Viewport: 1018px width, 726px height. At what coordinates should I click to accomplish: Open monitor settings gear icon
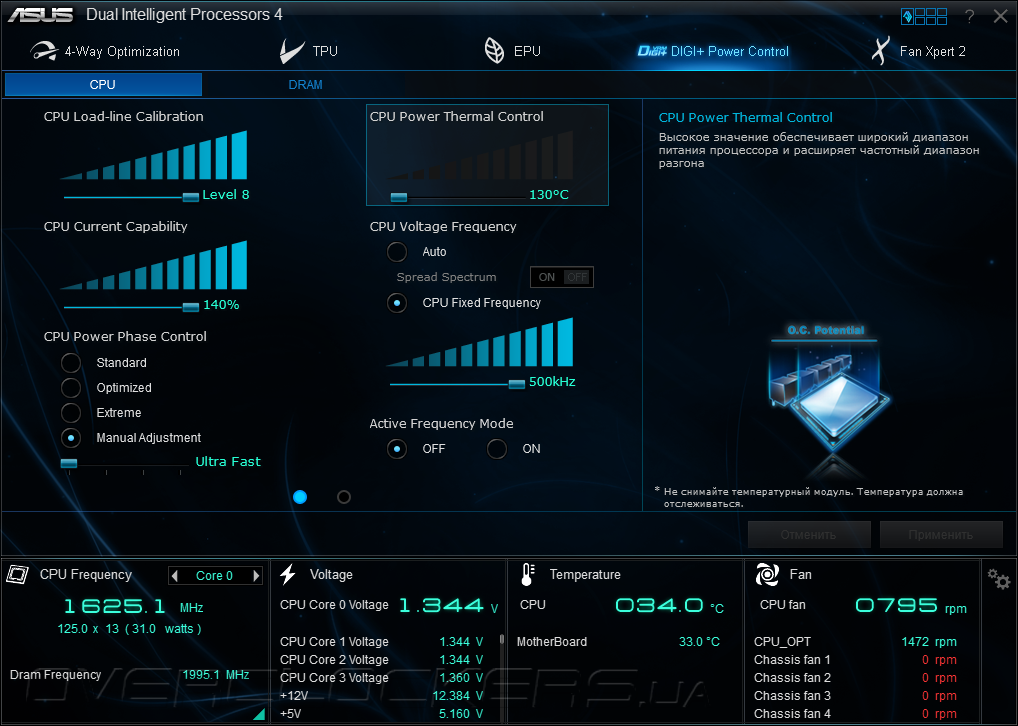999,578
